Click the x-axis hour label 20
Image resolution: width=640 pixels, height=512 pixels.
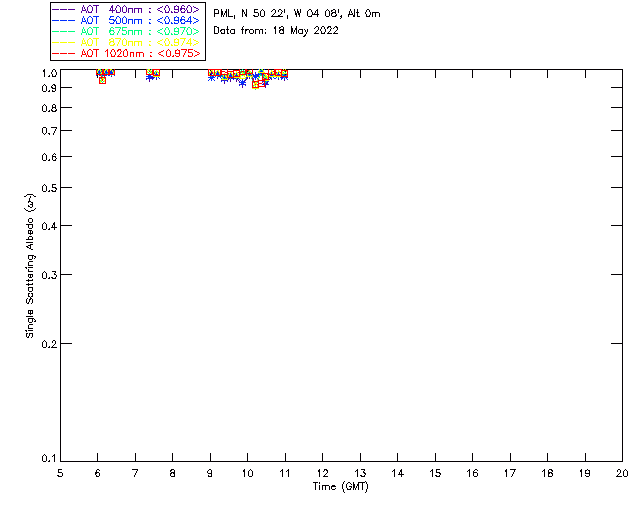pos(622,473)
